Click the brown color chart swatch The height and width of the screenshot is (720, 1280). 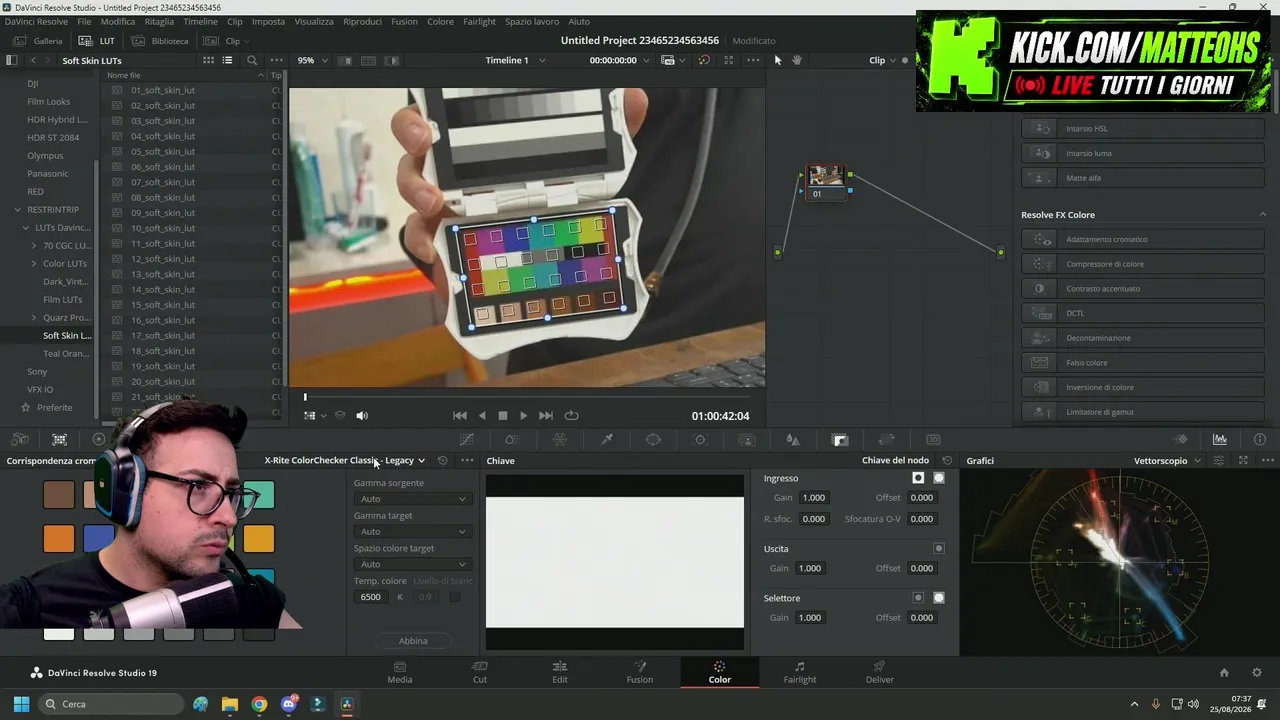point(59,495)
